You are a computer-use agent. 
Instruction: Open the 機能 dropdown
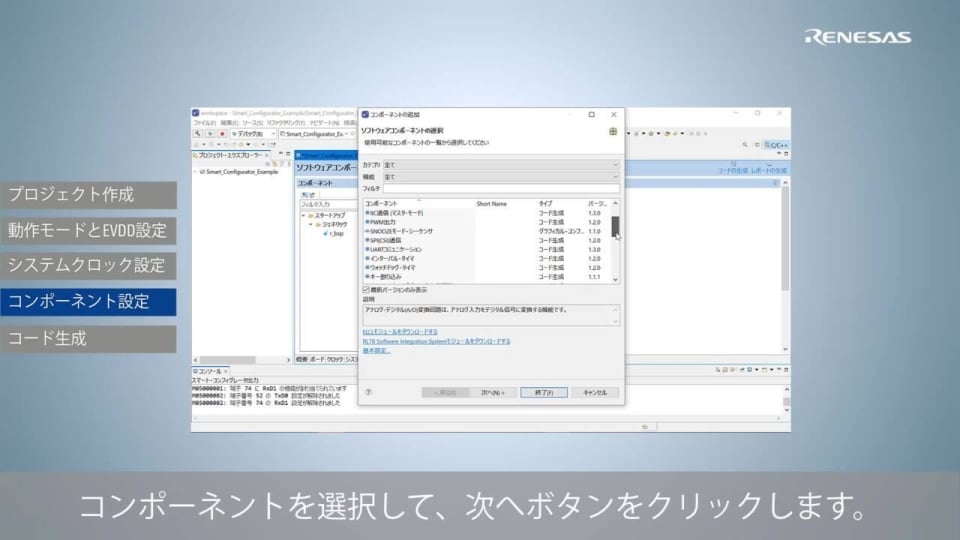(500, 176)
